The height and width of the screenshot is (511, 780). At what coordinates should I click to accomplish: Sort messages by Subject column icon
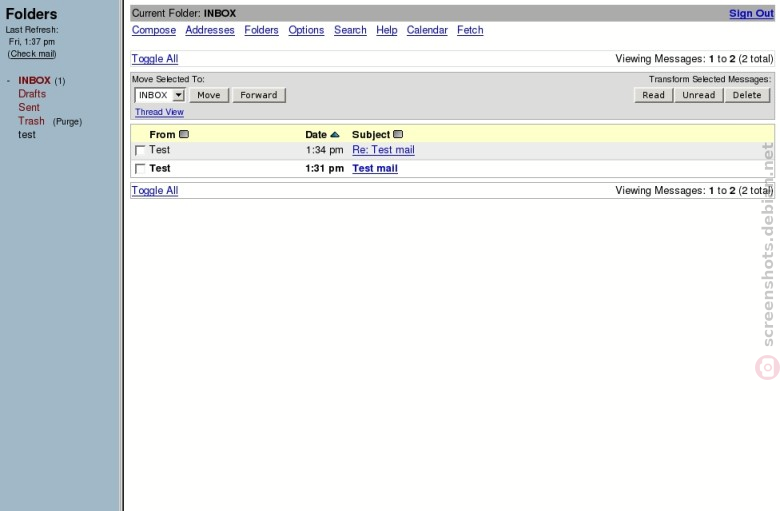coord(398,134)
